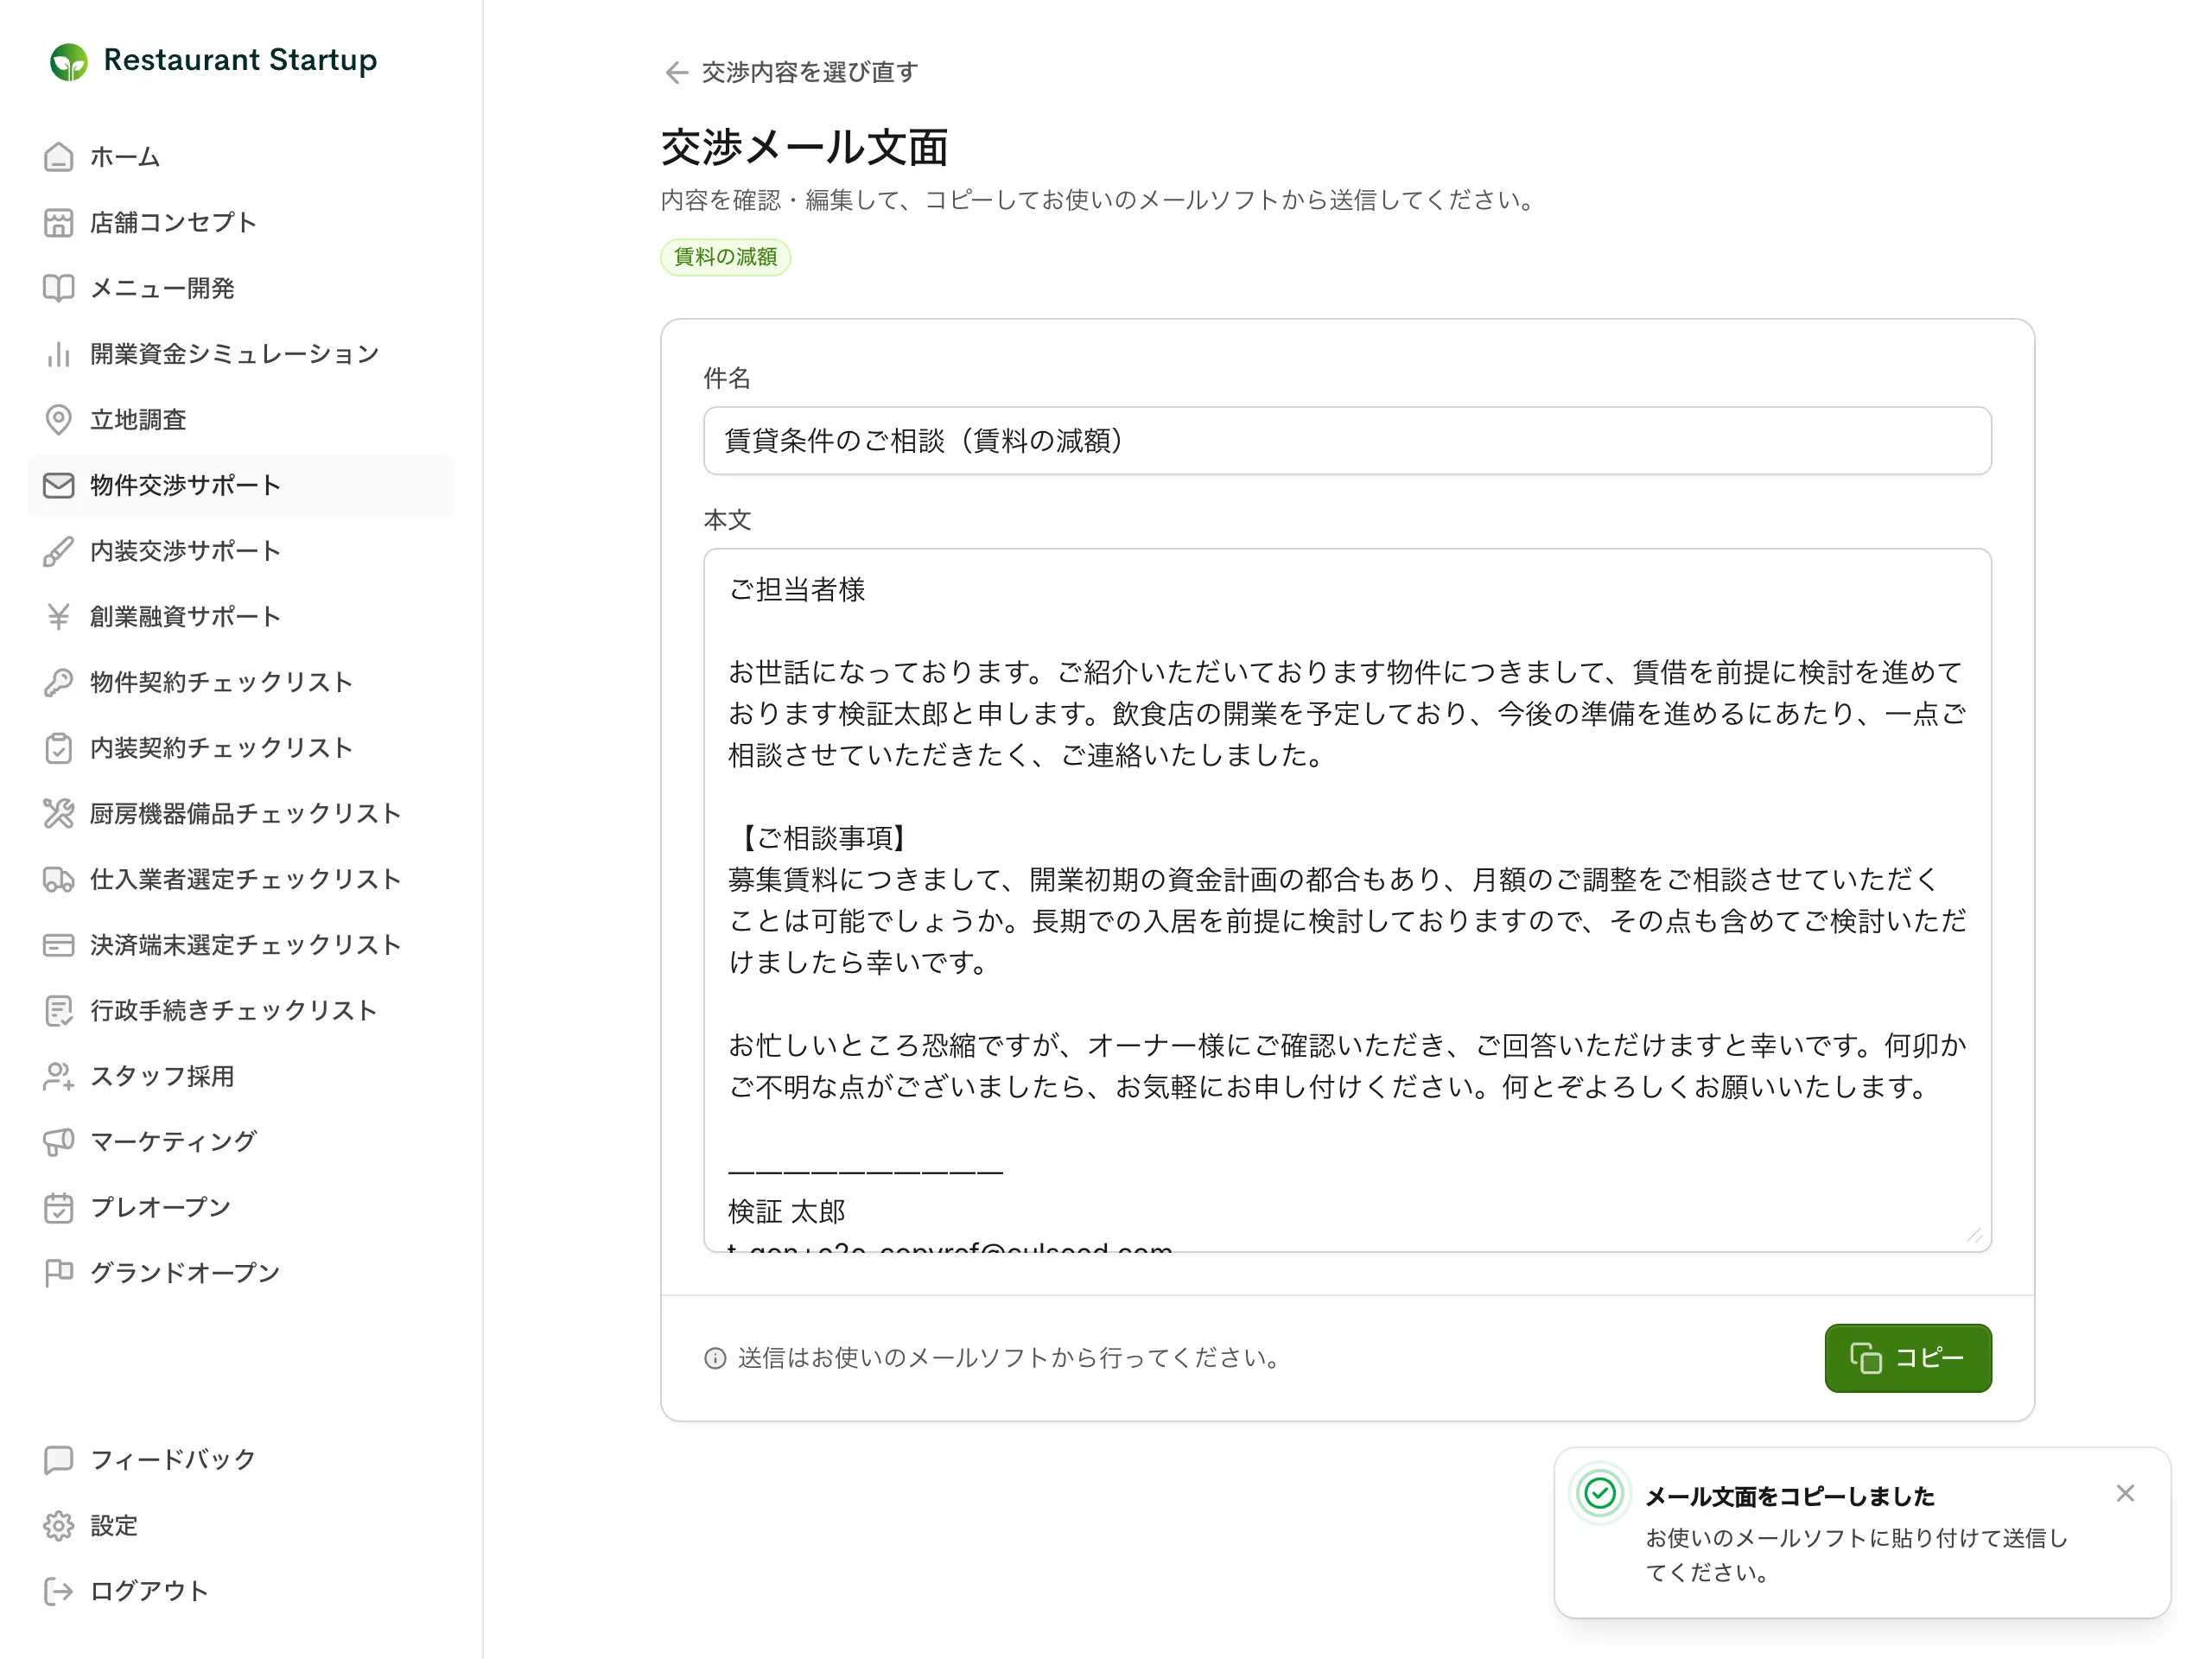Screen dimensions: 2212x1659
Task: Click the 交渉メール文面 page heading
Action: tap(804, 148)
